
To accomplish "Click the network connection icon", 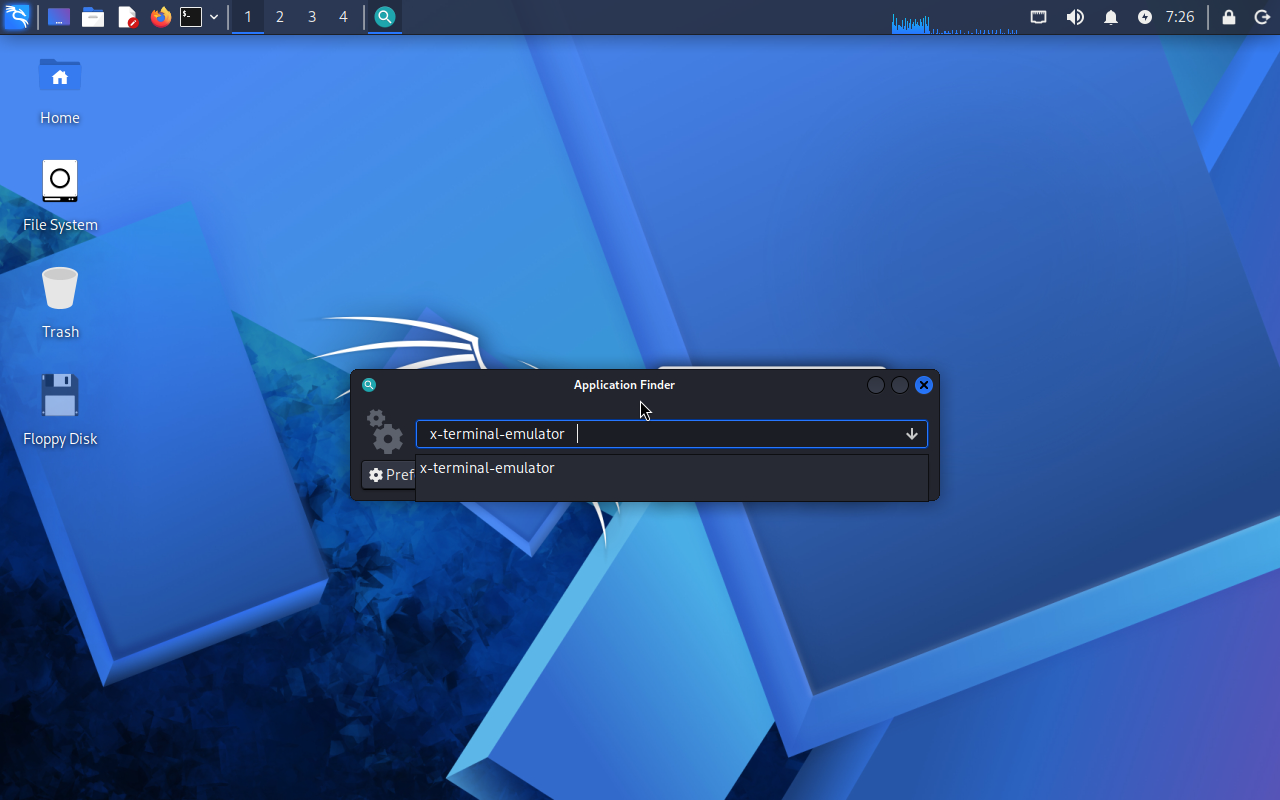I will coord(1039,17).
